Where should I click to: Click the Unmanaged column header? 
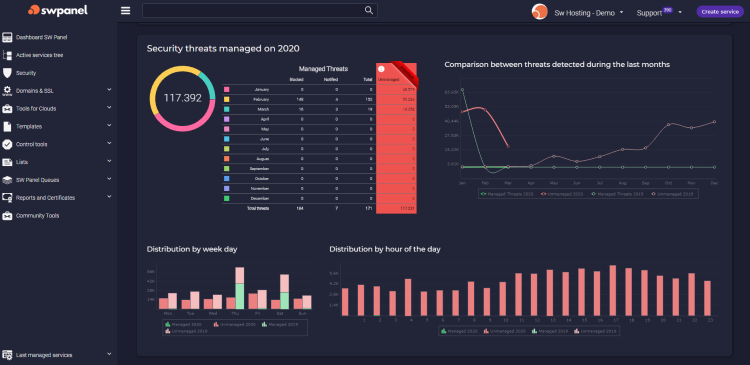(387, 79)
